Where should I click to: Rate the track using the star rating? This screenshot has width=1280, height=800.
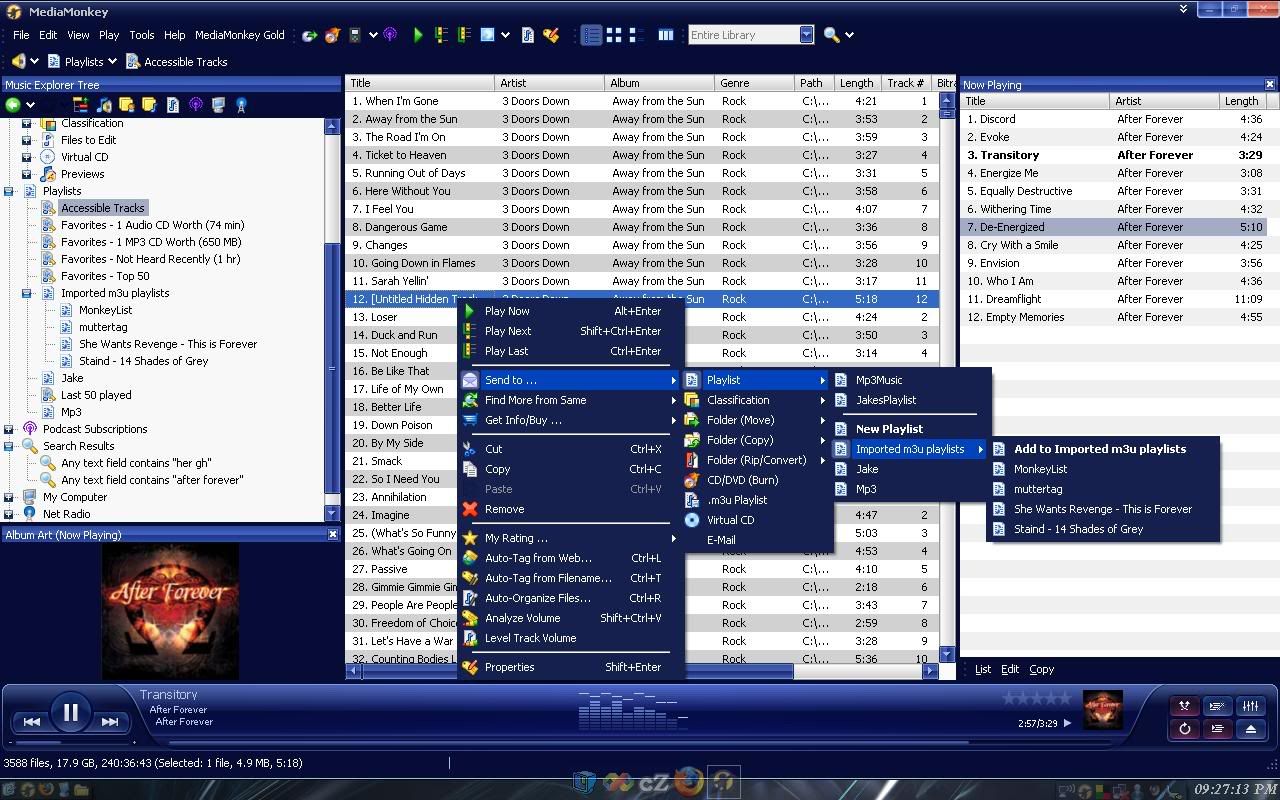(1036, 698)
